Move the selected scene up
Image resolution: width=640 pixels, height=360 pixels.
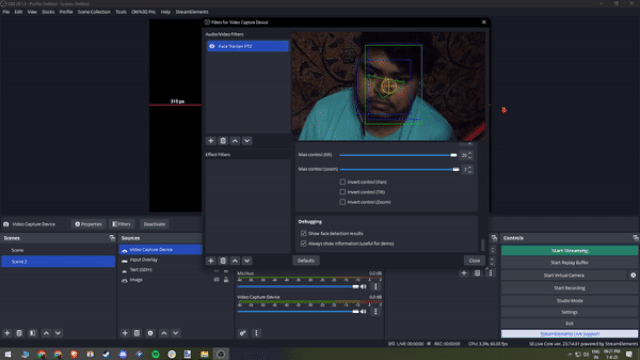point(46,333)
